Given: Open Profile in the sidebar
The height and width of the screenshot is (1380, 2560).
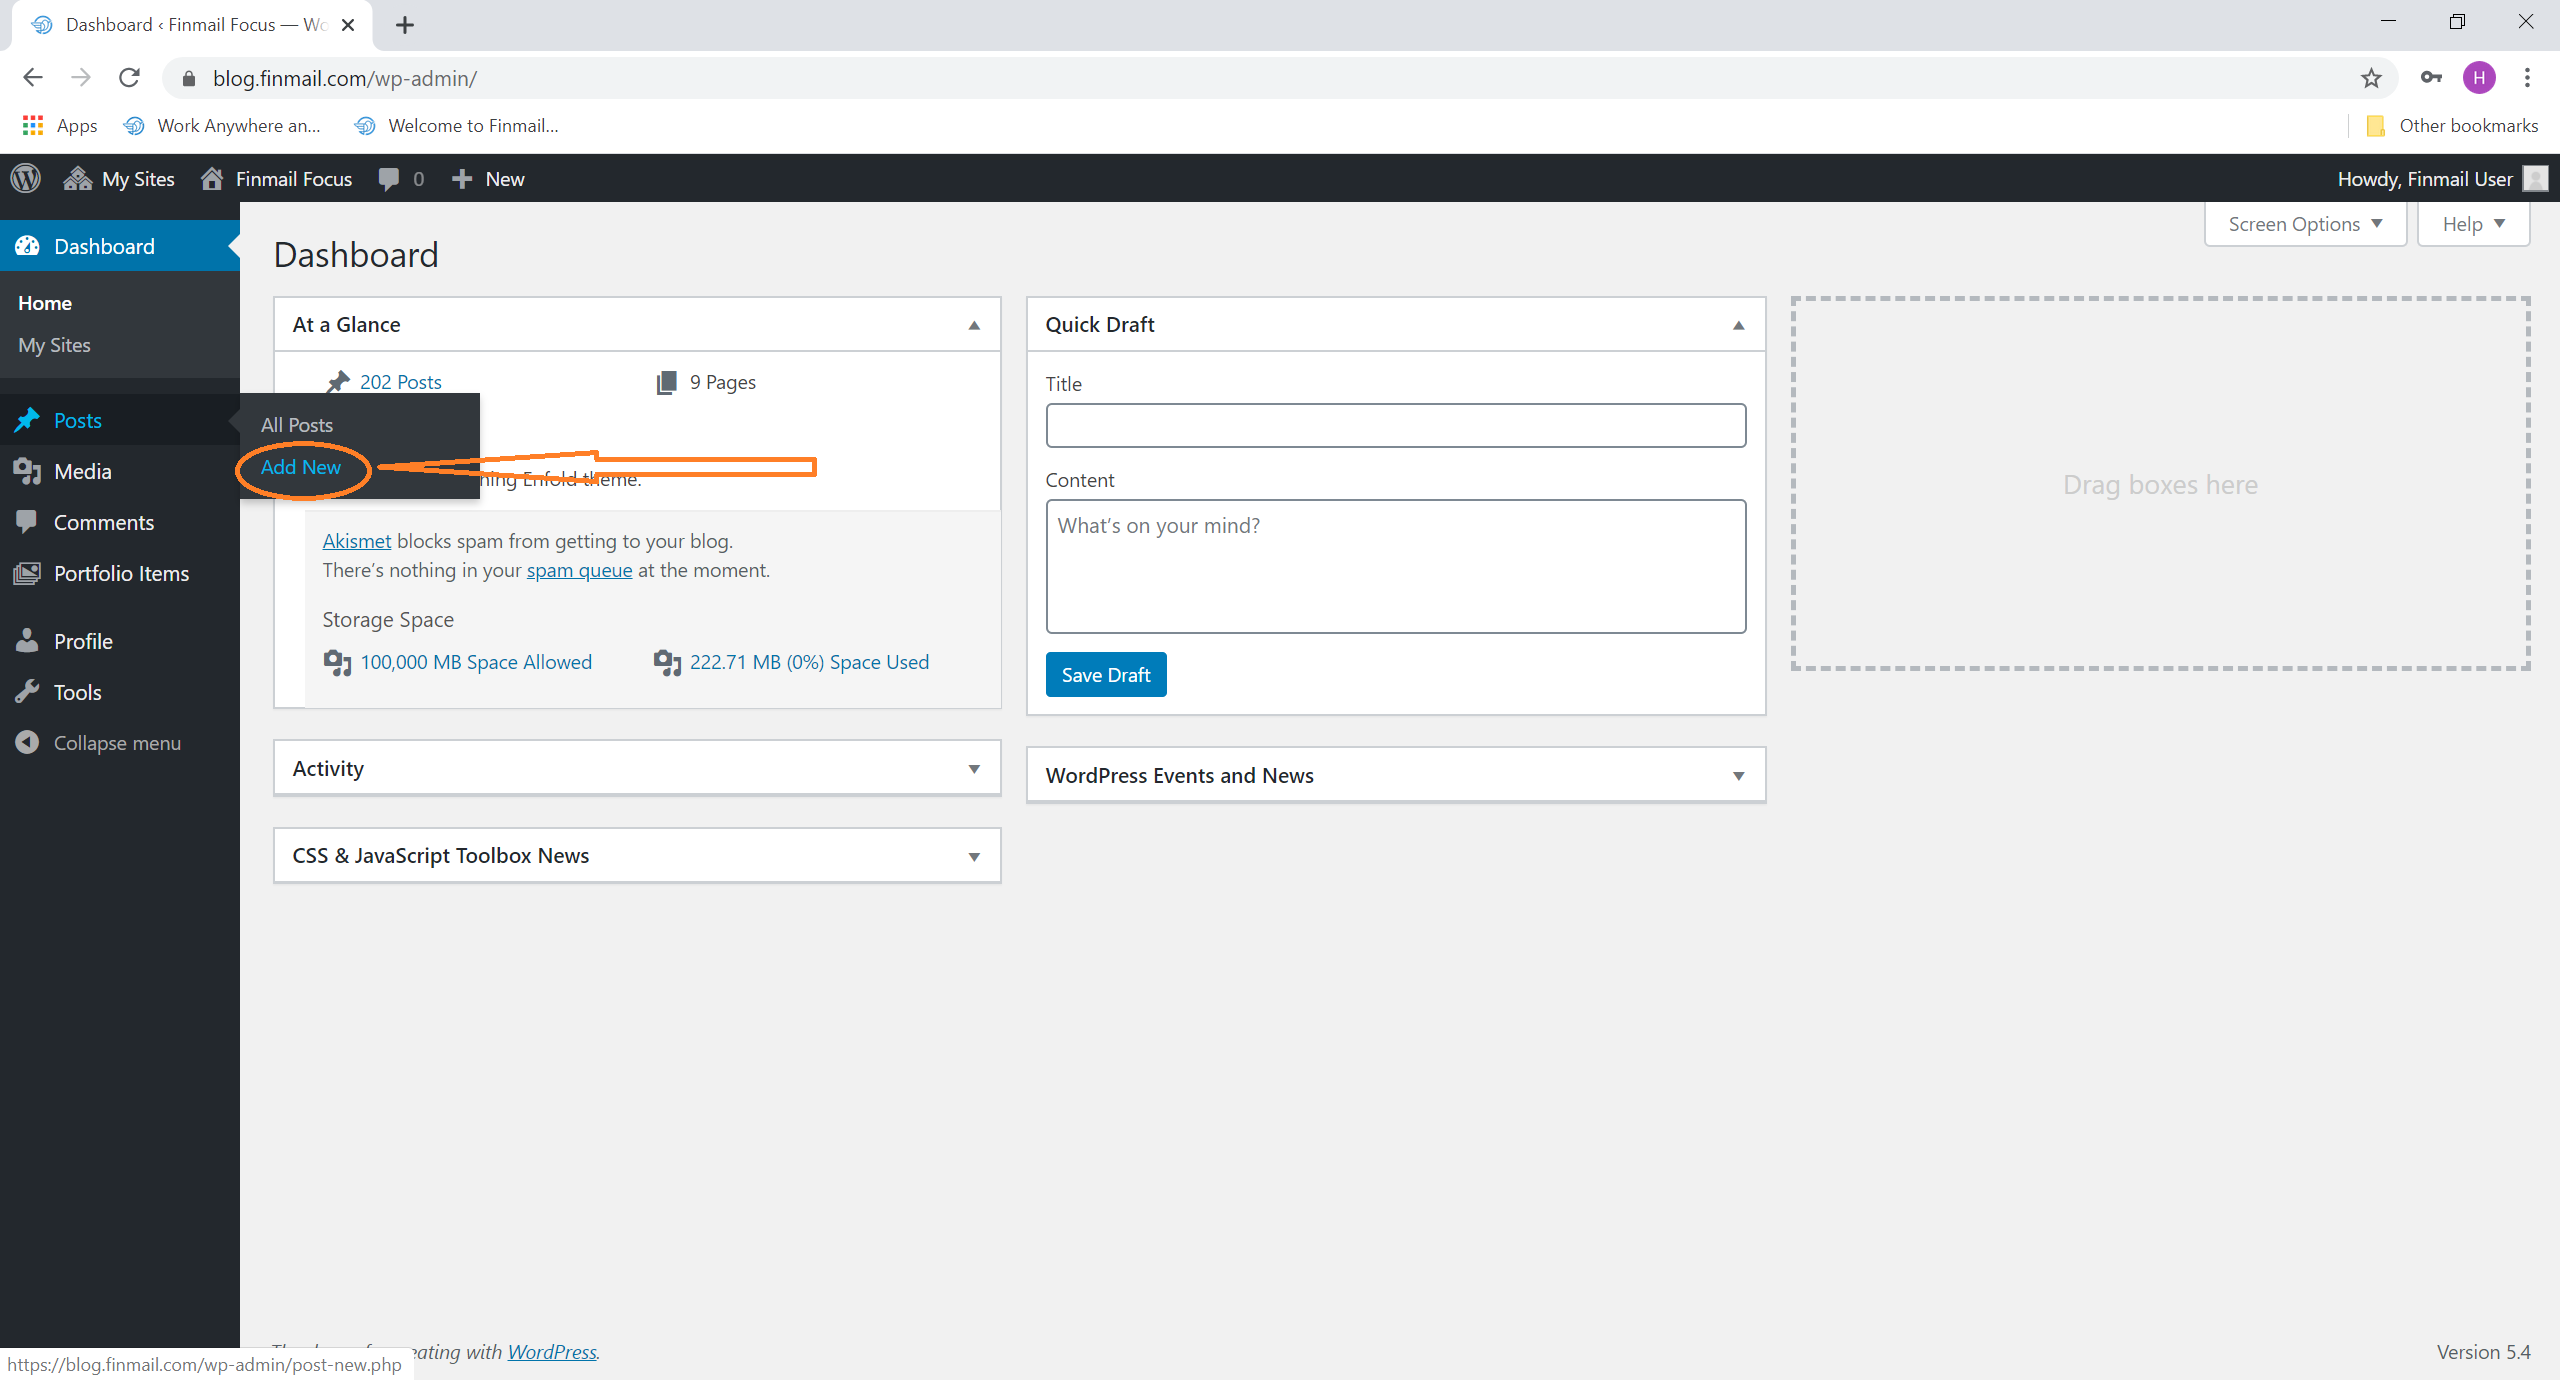Looking at the screenshot, I should coord(120,641).
